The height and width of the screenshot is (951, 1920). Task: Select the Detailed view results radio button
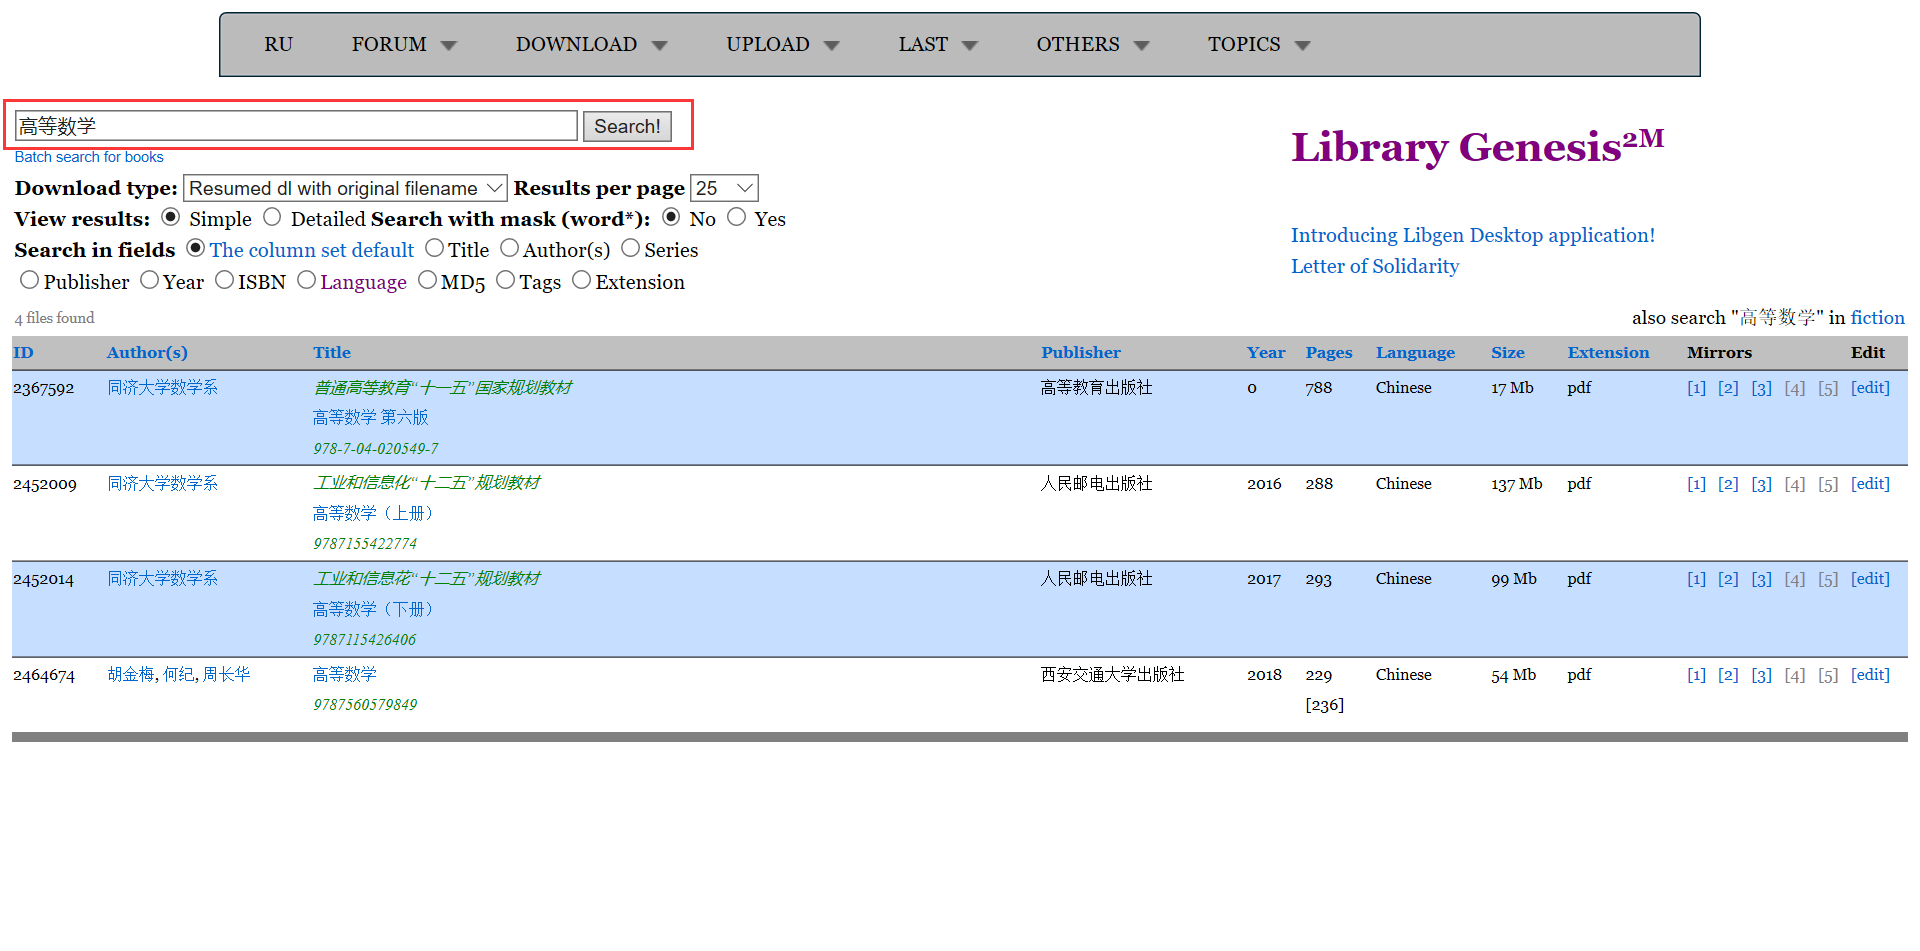[273, 218]
